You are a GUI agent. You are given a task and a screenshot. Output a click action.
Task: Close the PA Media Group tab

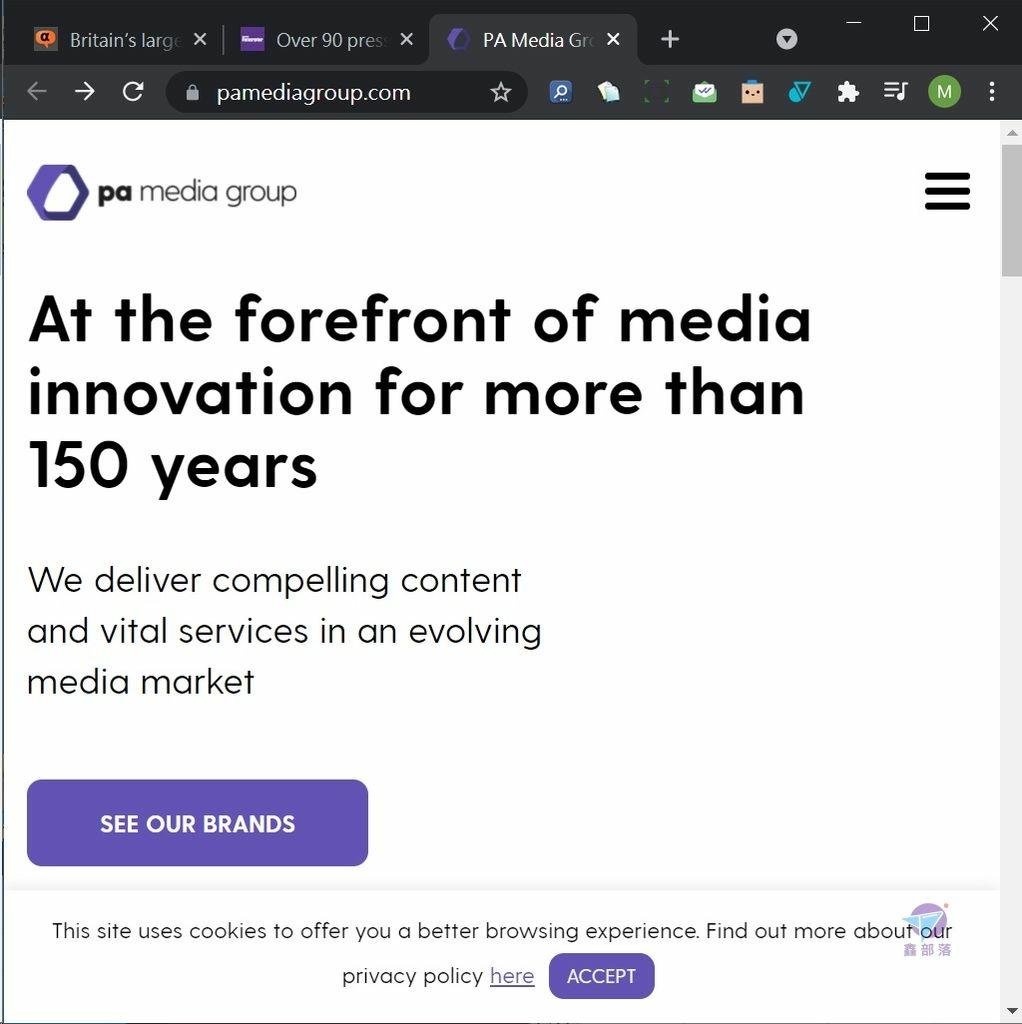pos(613,40)
